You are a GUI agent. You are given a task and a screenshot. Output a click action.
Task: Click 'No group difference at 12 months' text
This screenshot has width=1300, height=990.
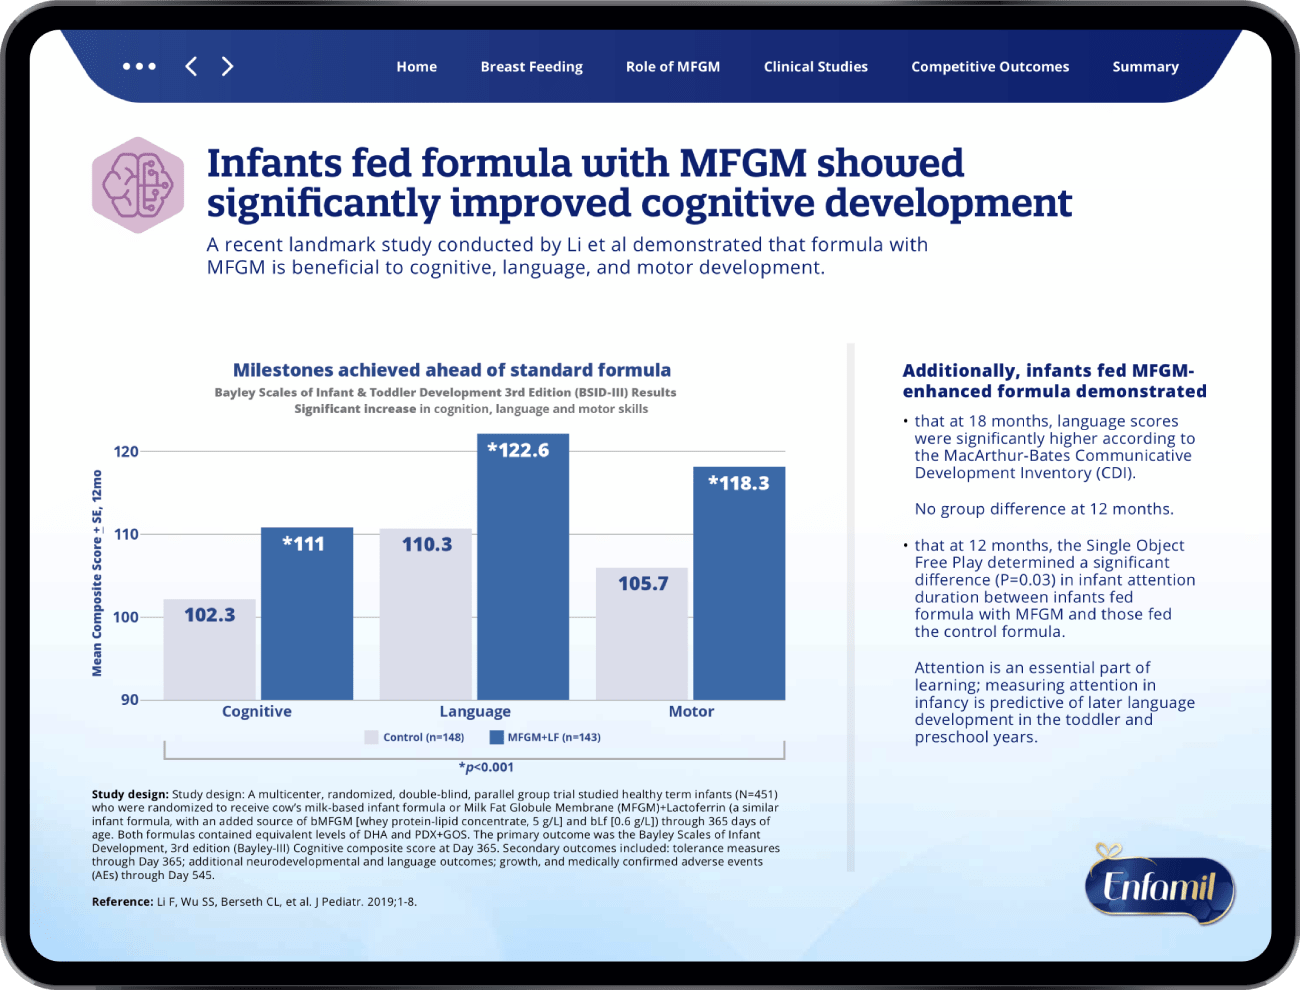(1044, 509)
